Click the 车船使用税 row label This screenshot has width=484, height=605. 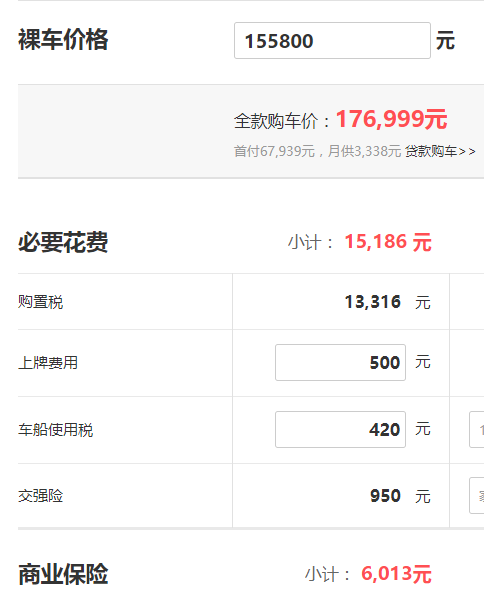pos(56,430)
